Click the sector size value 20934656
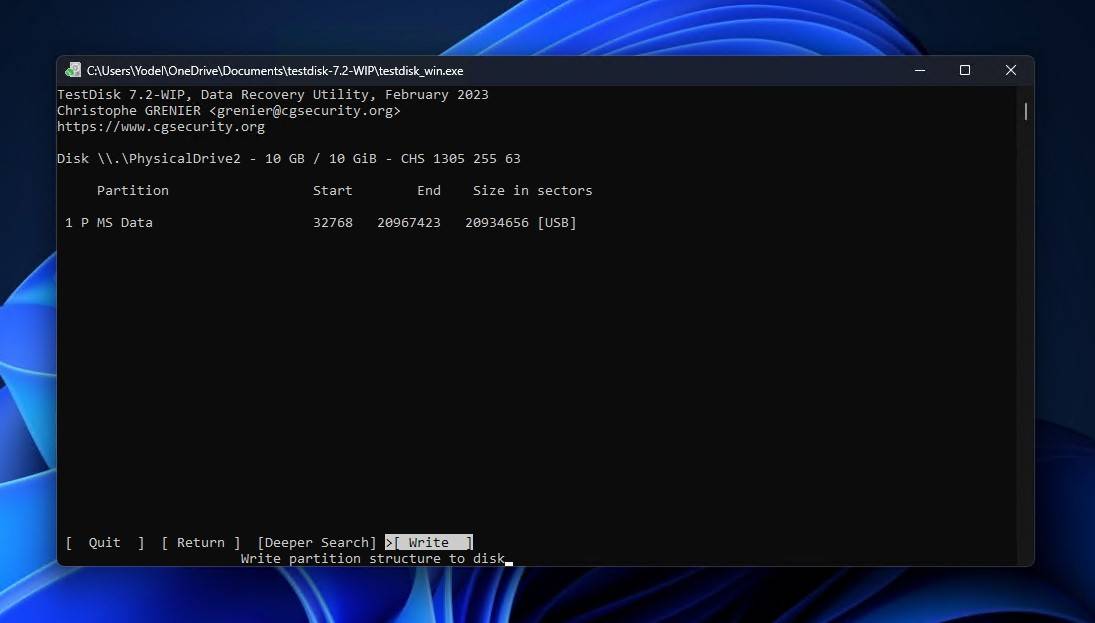The image size is (1095, 623). point(497,223)
